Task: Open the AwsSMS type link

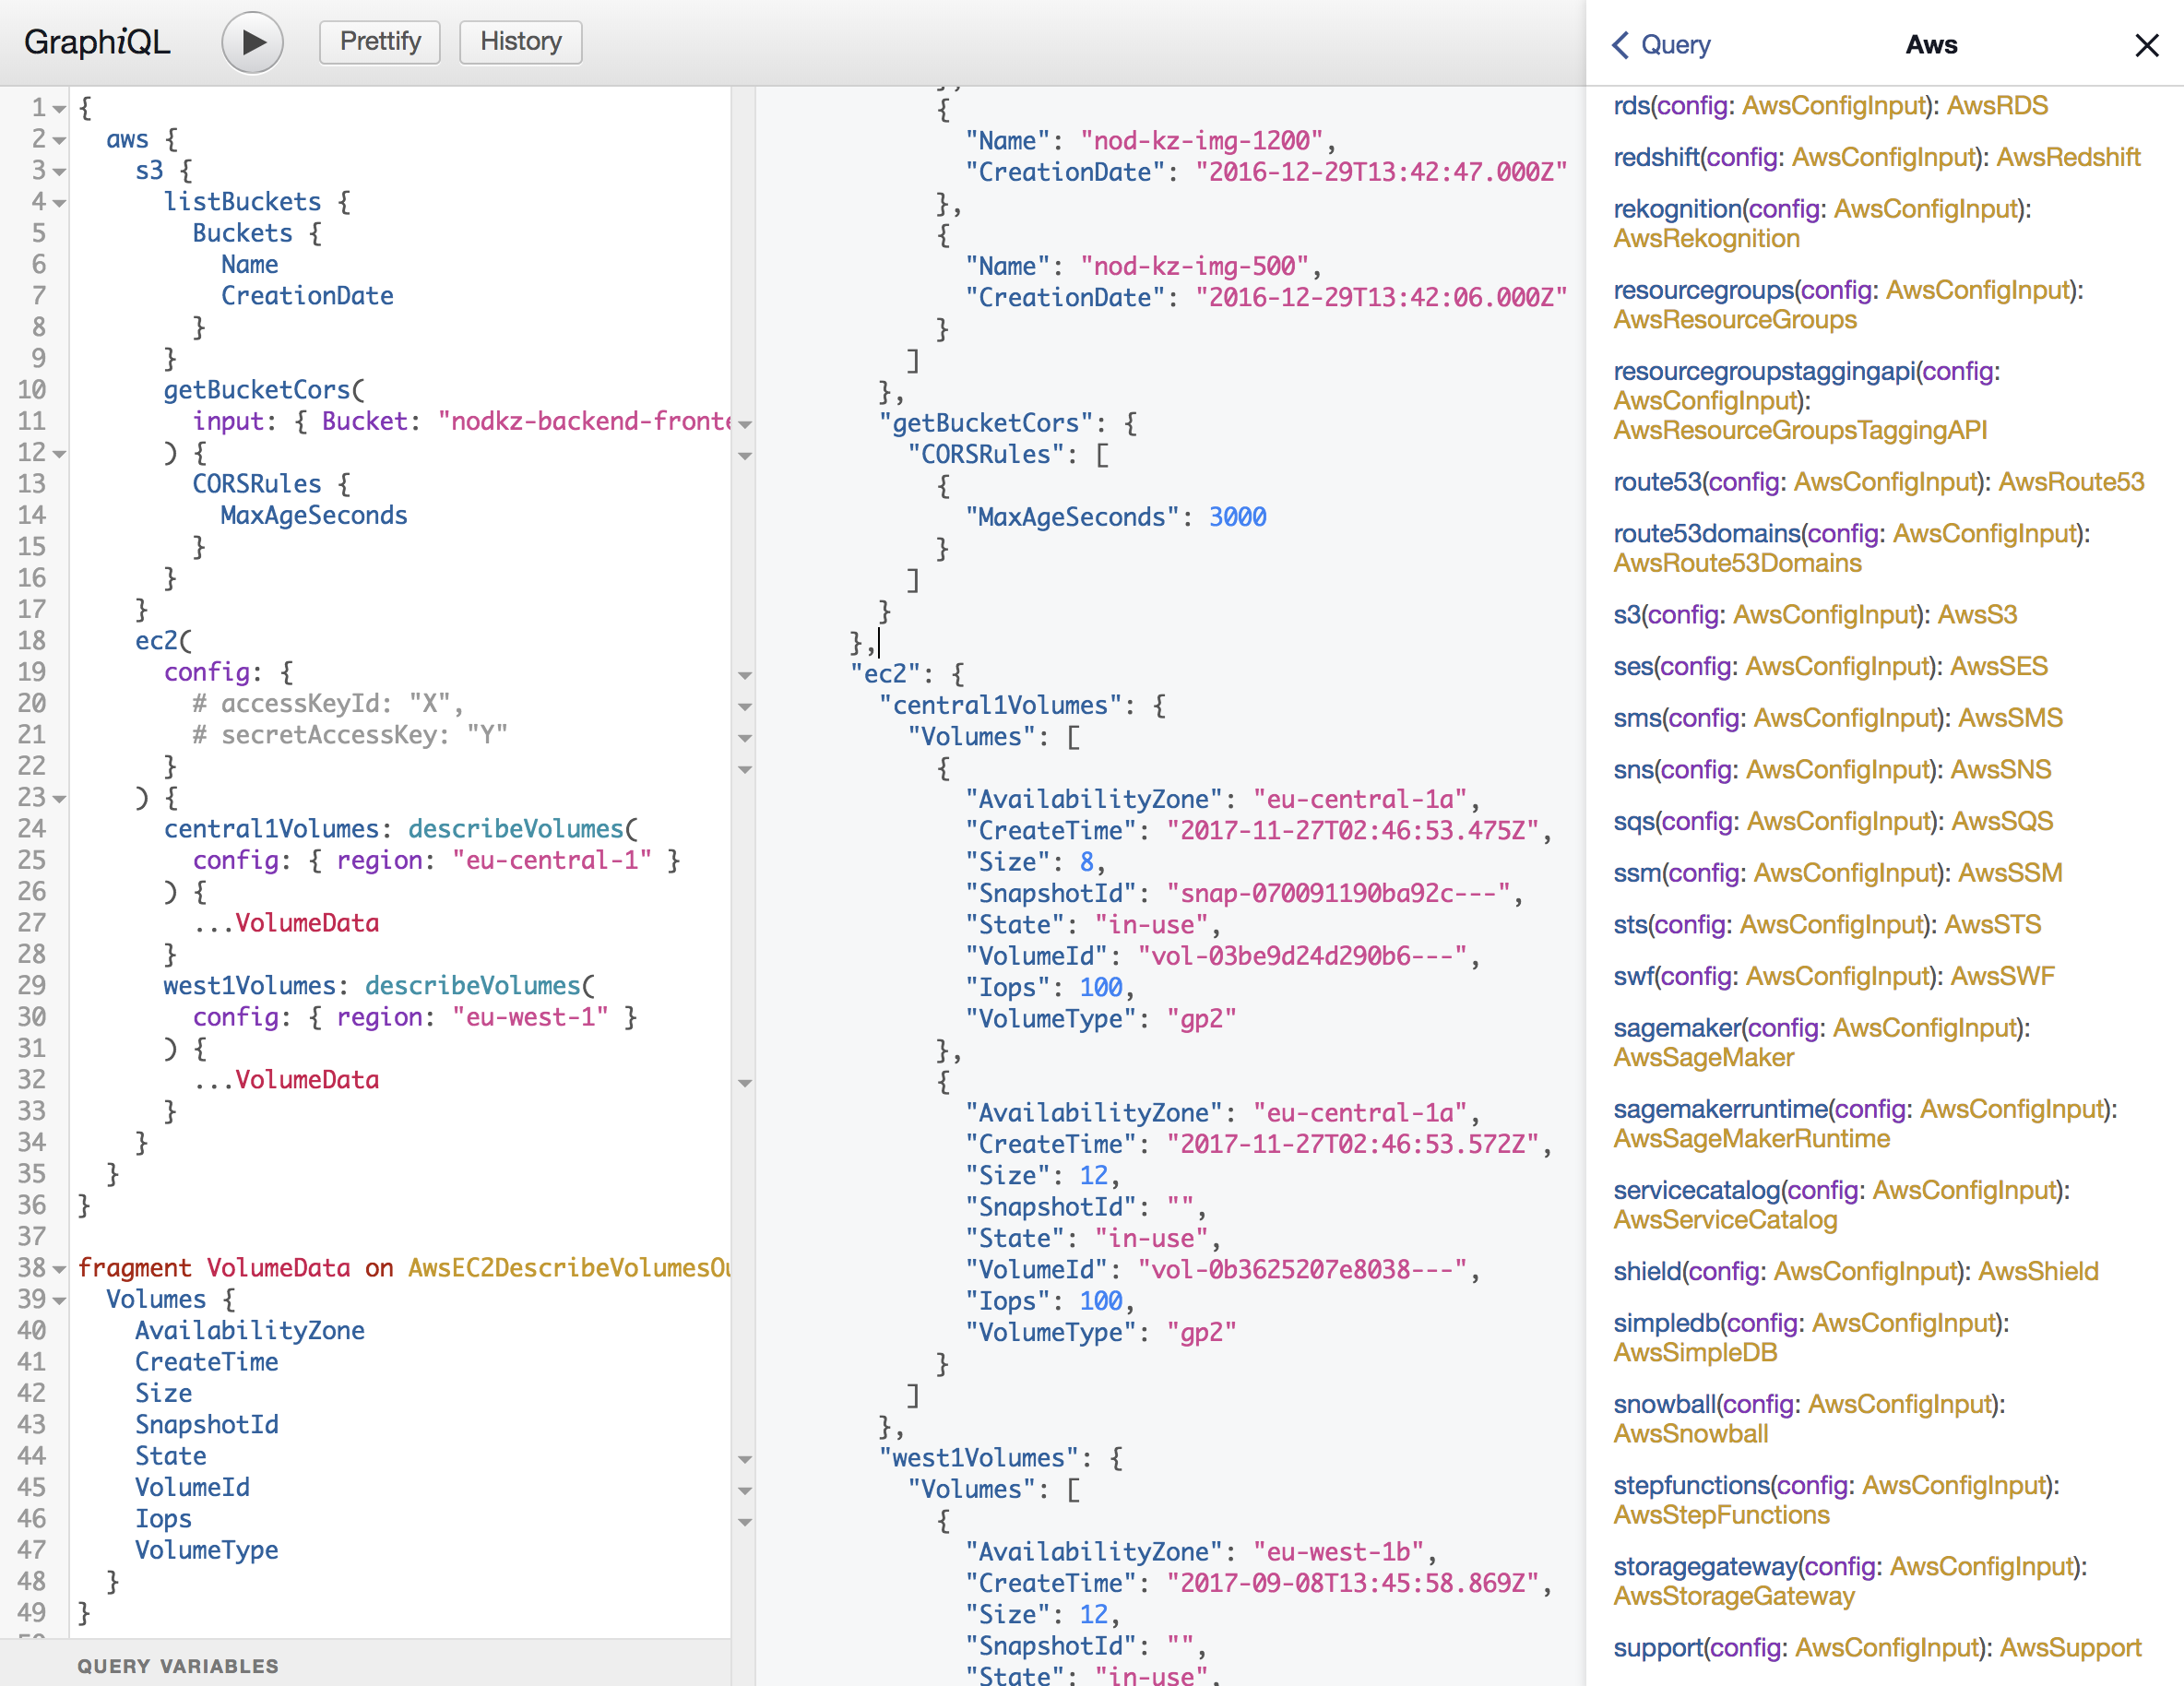Action: point(2010,719)
